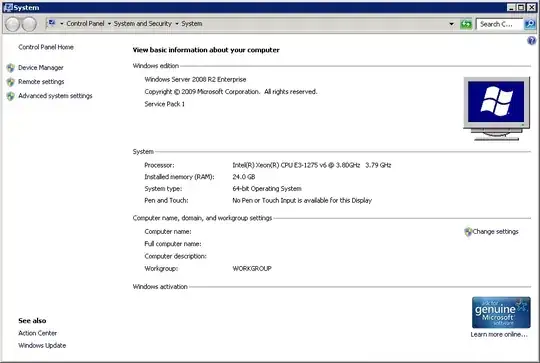The image size is (540, 363).
Task: Click the Forward navigation arrow button
Action: point(30,24)
